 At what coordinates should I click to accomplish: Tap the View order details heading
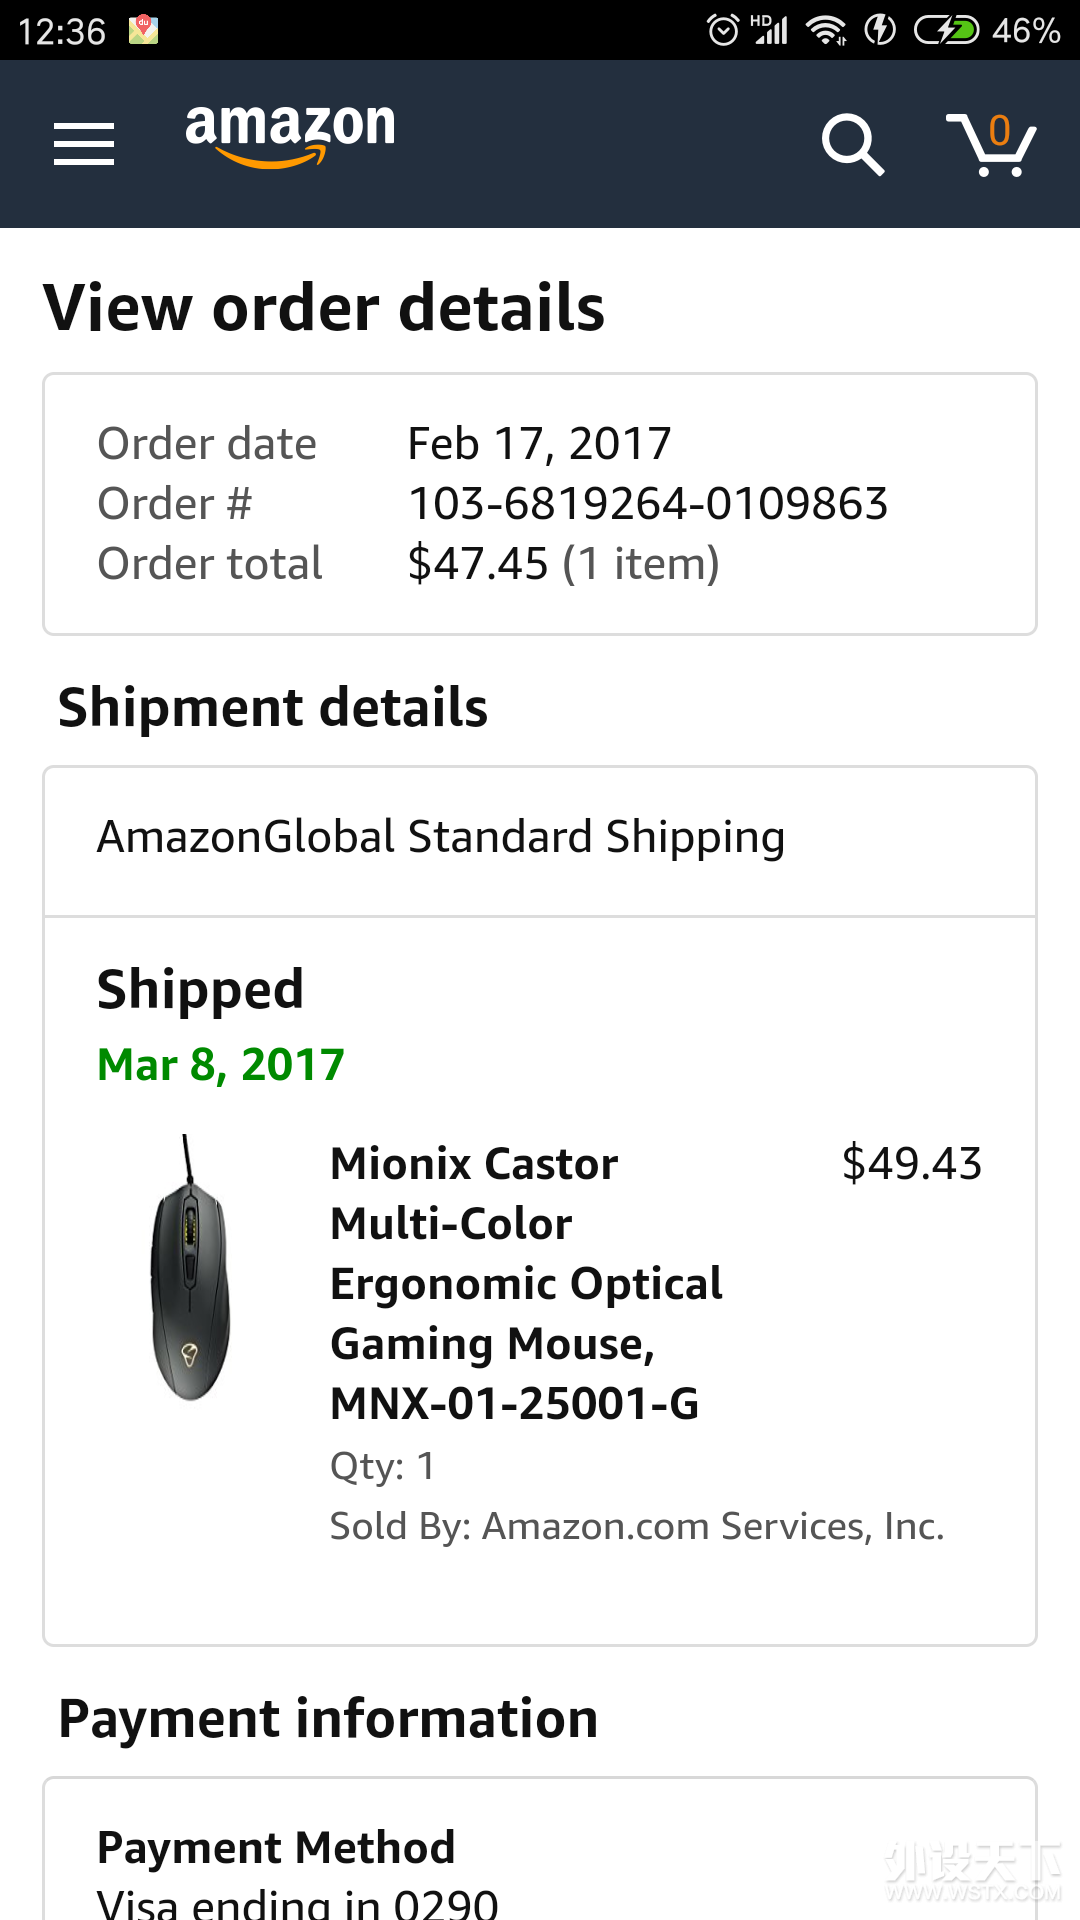(x=324, y=307)
